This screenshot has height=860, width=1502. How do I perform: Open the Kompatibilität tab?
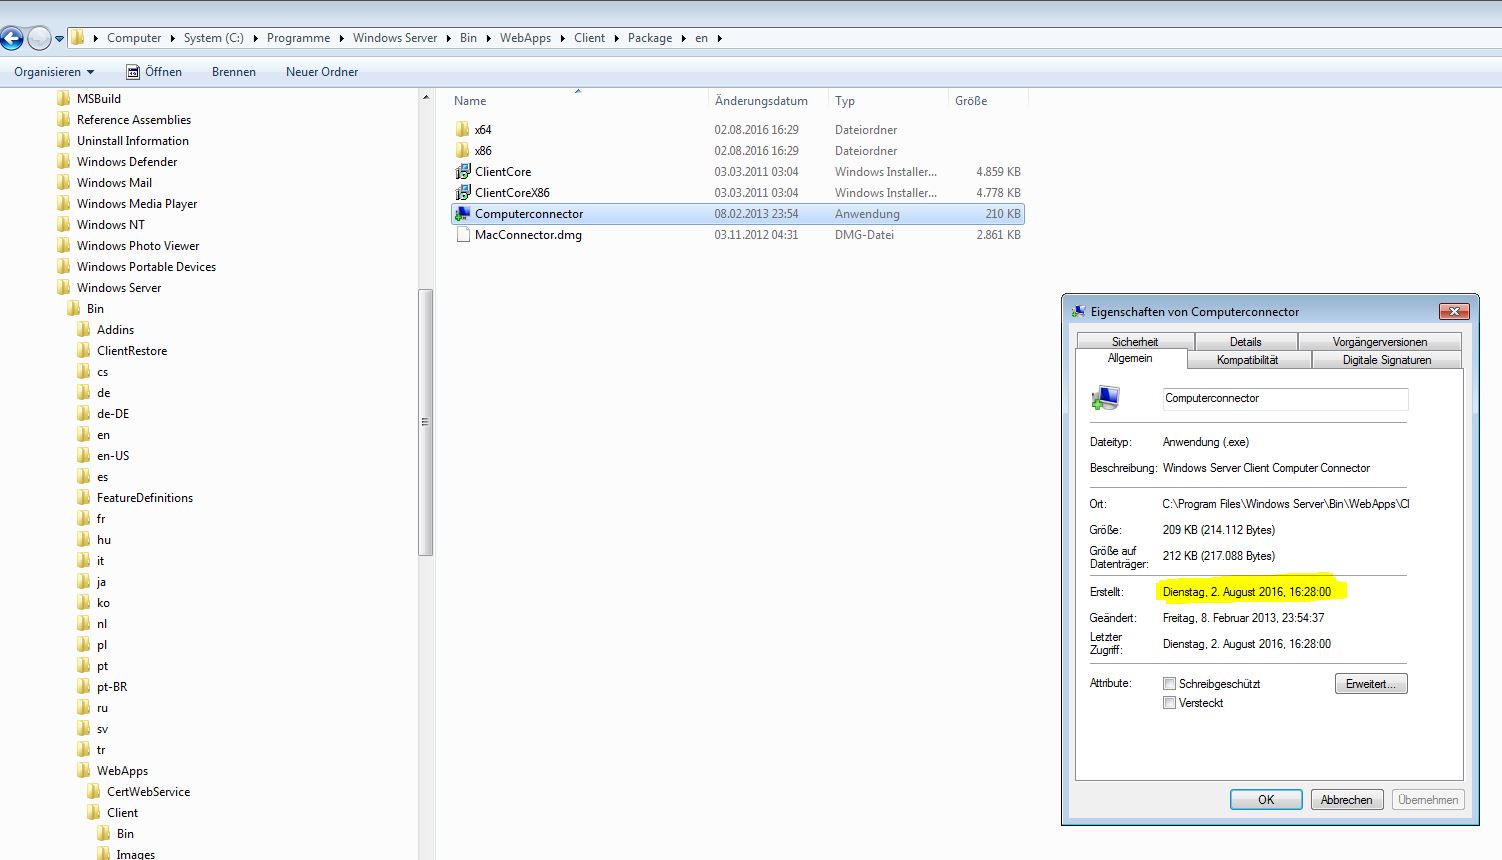tap(1247, 360)
